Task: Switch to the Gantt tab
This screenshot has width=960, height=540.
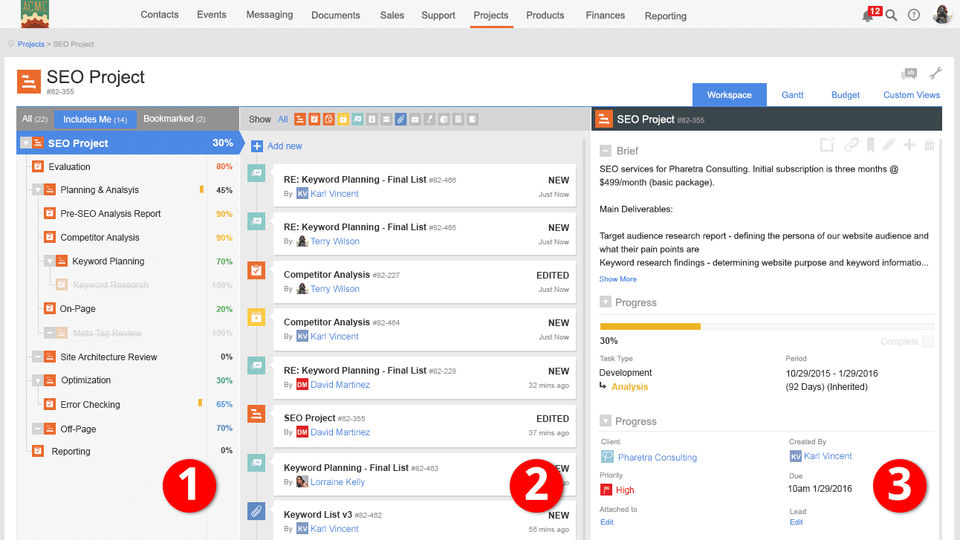Action: click(792, 95)
